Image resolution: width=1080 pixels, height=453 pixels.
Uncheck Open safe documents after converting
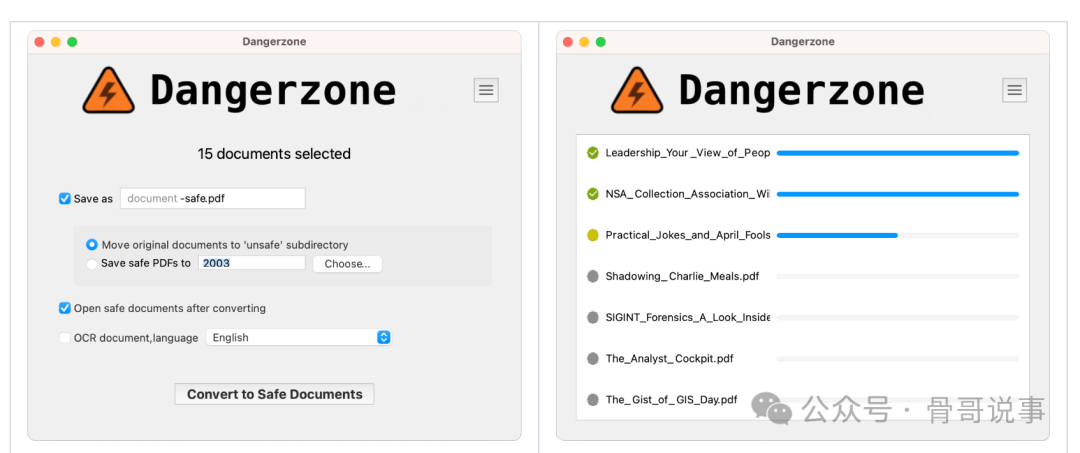[65, 308]
